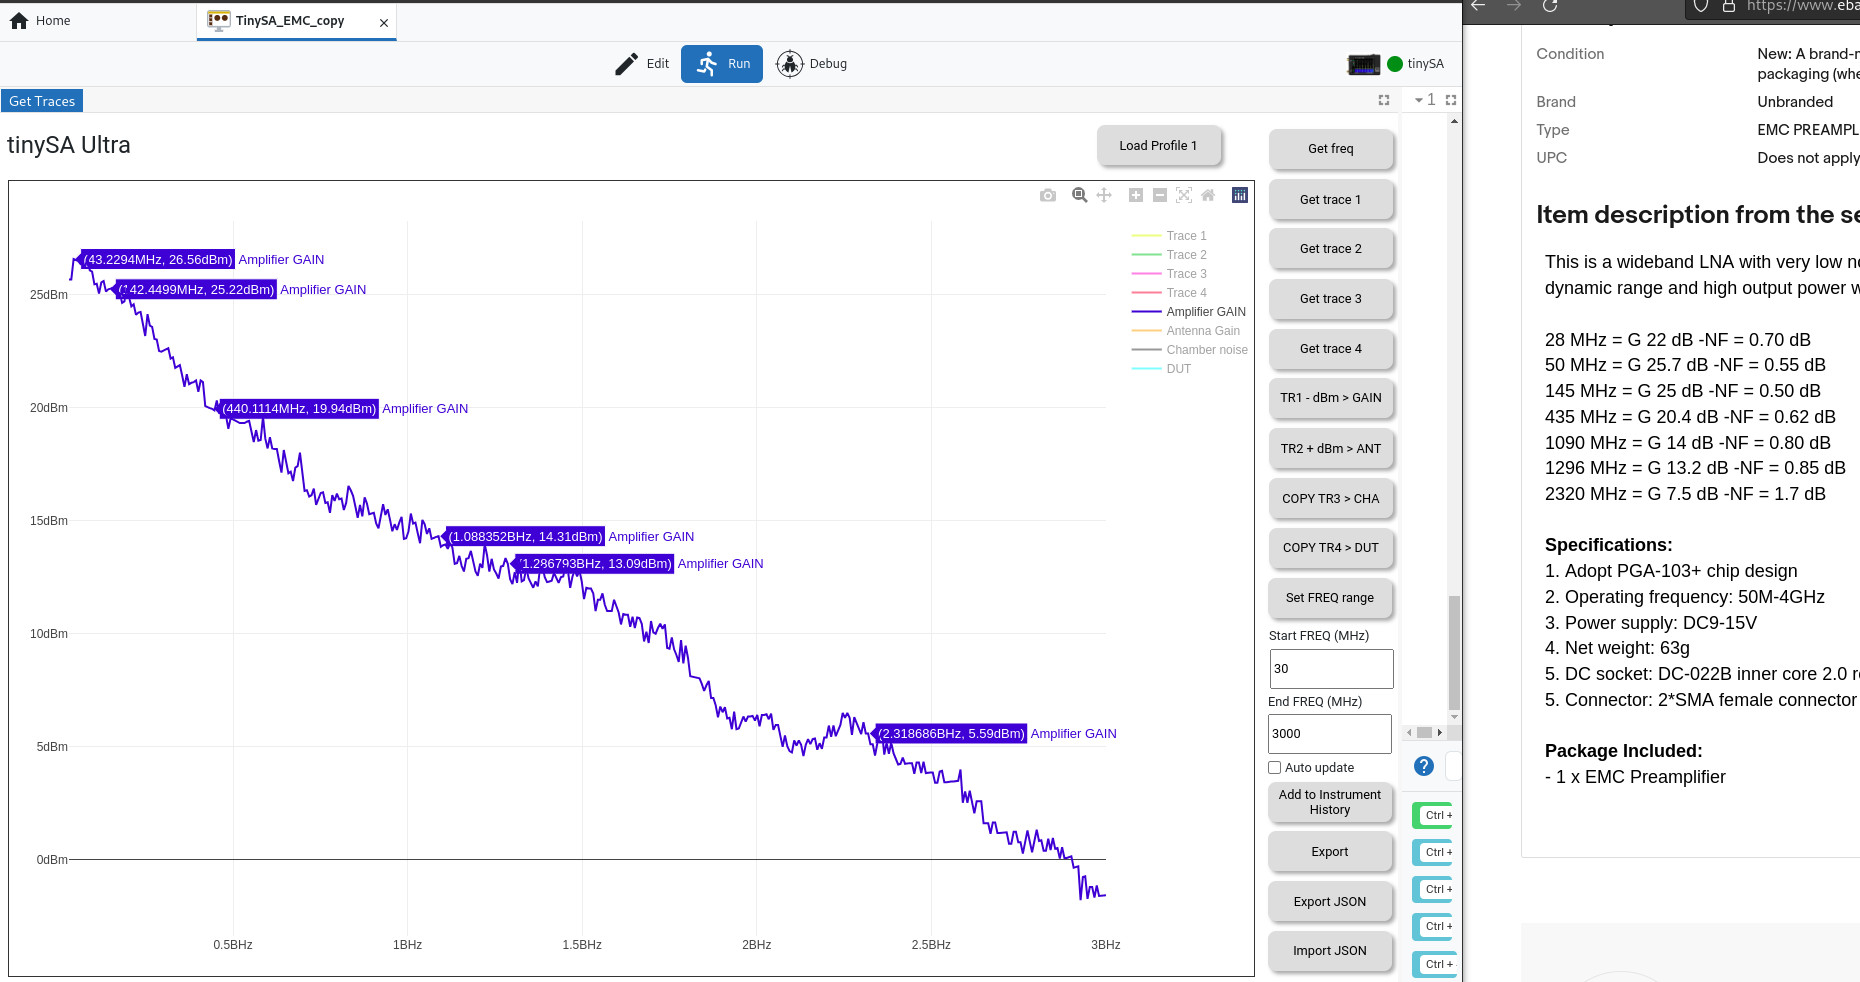Screen dimensions: 1860x982
Task: Close the TinySA_EMC_copy tab
Action: 384,22
